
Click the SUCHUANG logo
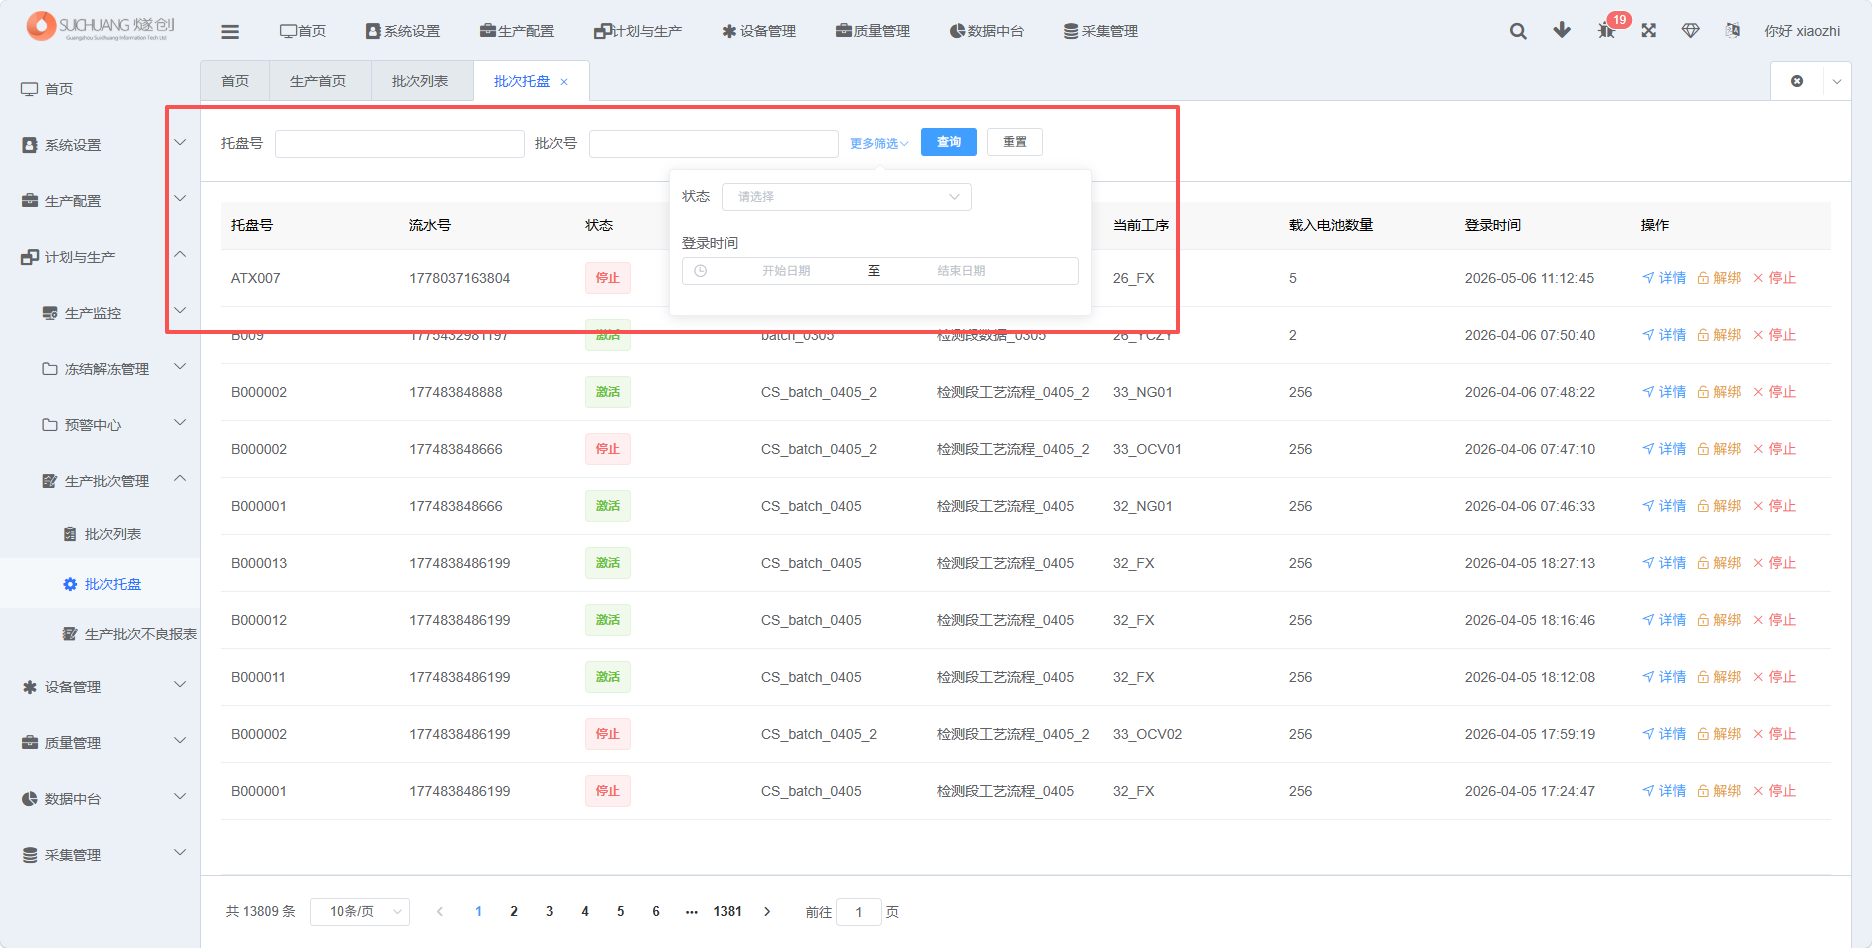click(x=100, y=26)
